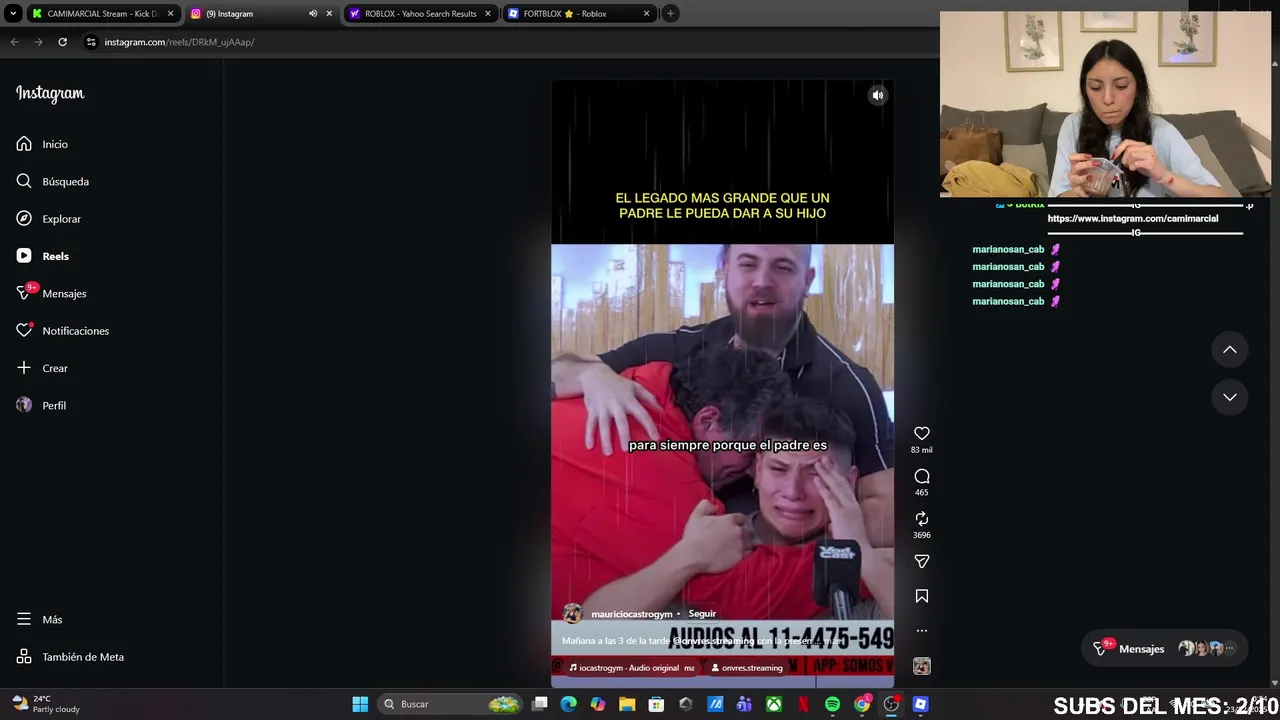Go back in browser
1280x720 pixels.
click(x=14, y=42)
